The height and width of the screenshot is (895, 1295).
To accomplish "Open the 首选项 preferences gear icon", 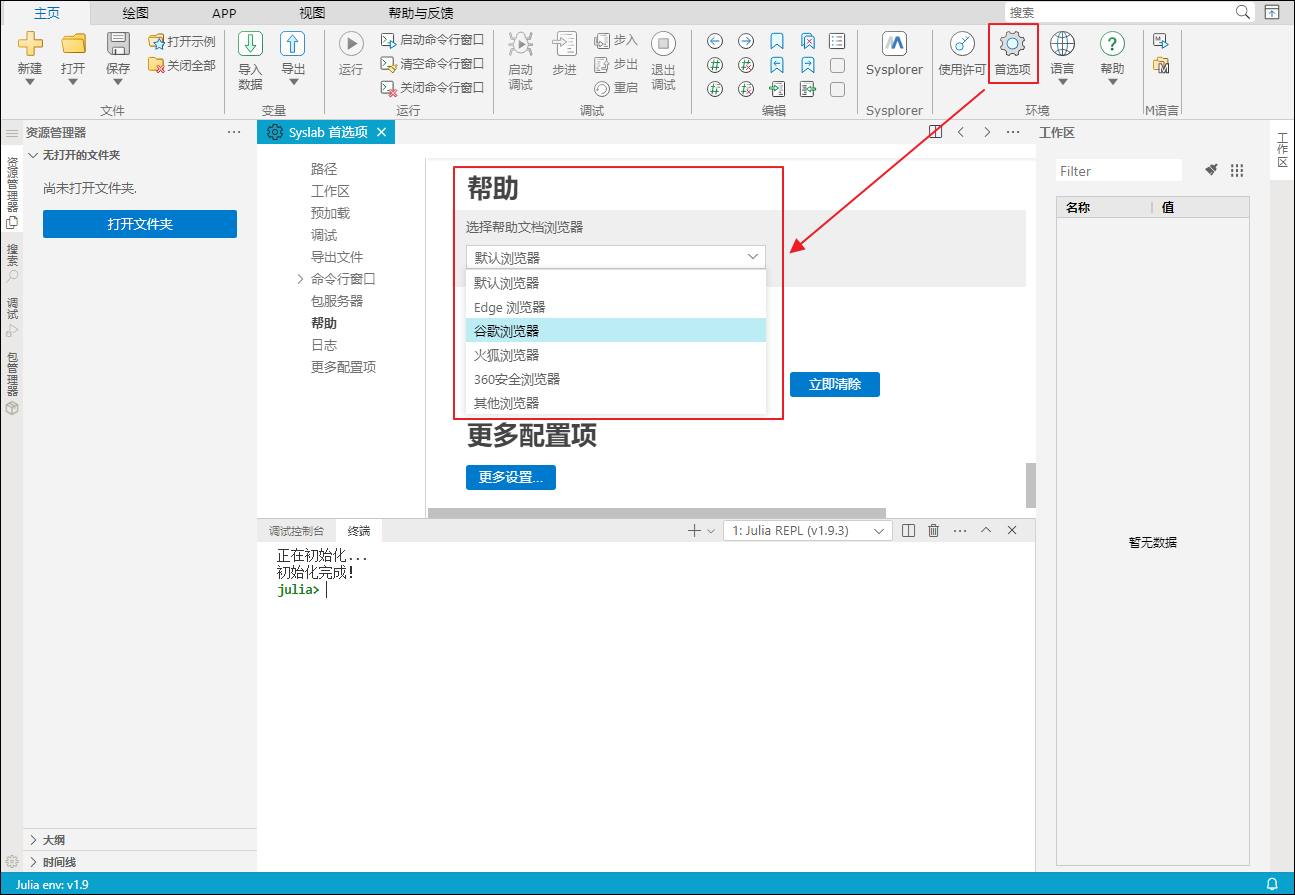I will 1012,45.
